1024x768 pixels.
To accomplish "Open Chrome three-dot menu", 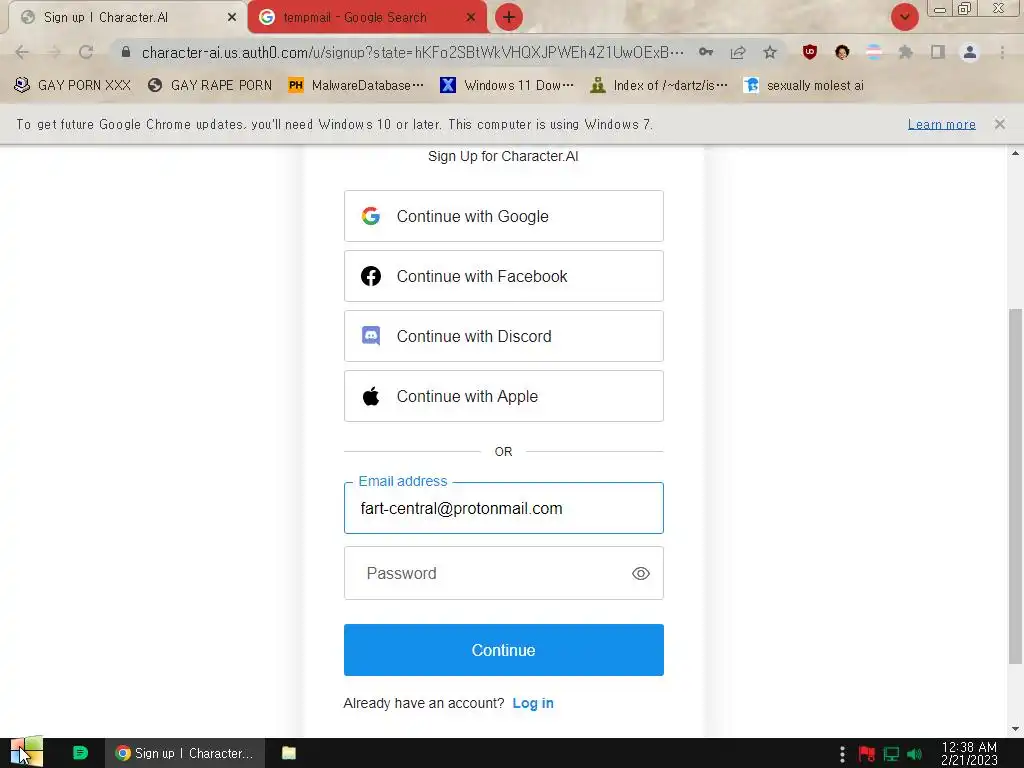I will pyautogui.click(x=1002, y=52).
